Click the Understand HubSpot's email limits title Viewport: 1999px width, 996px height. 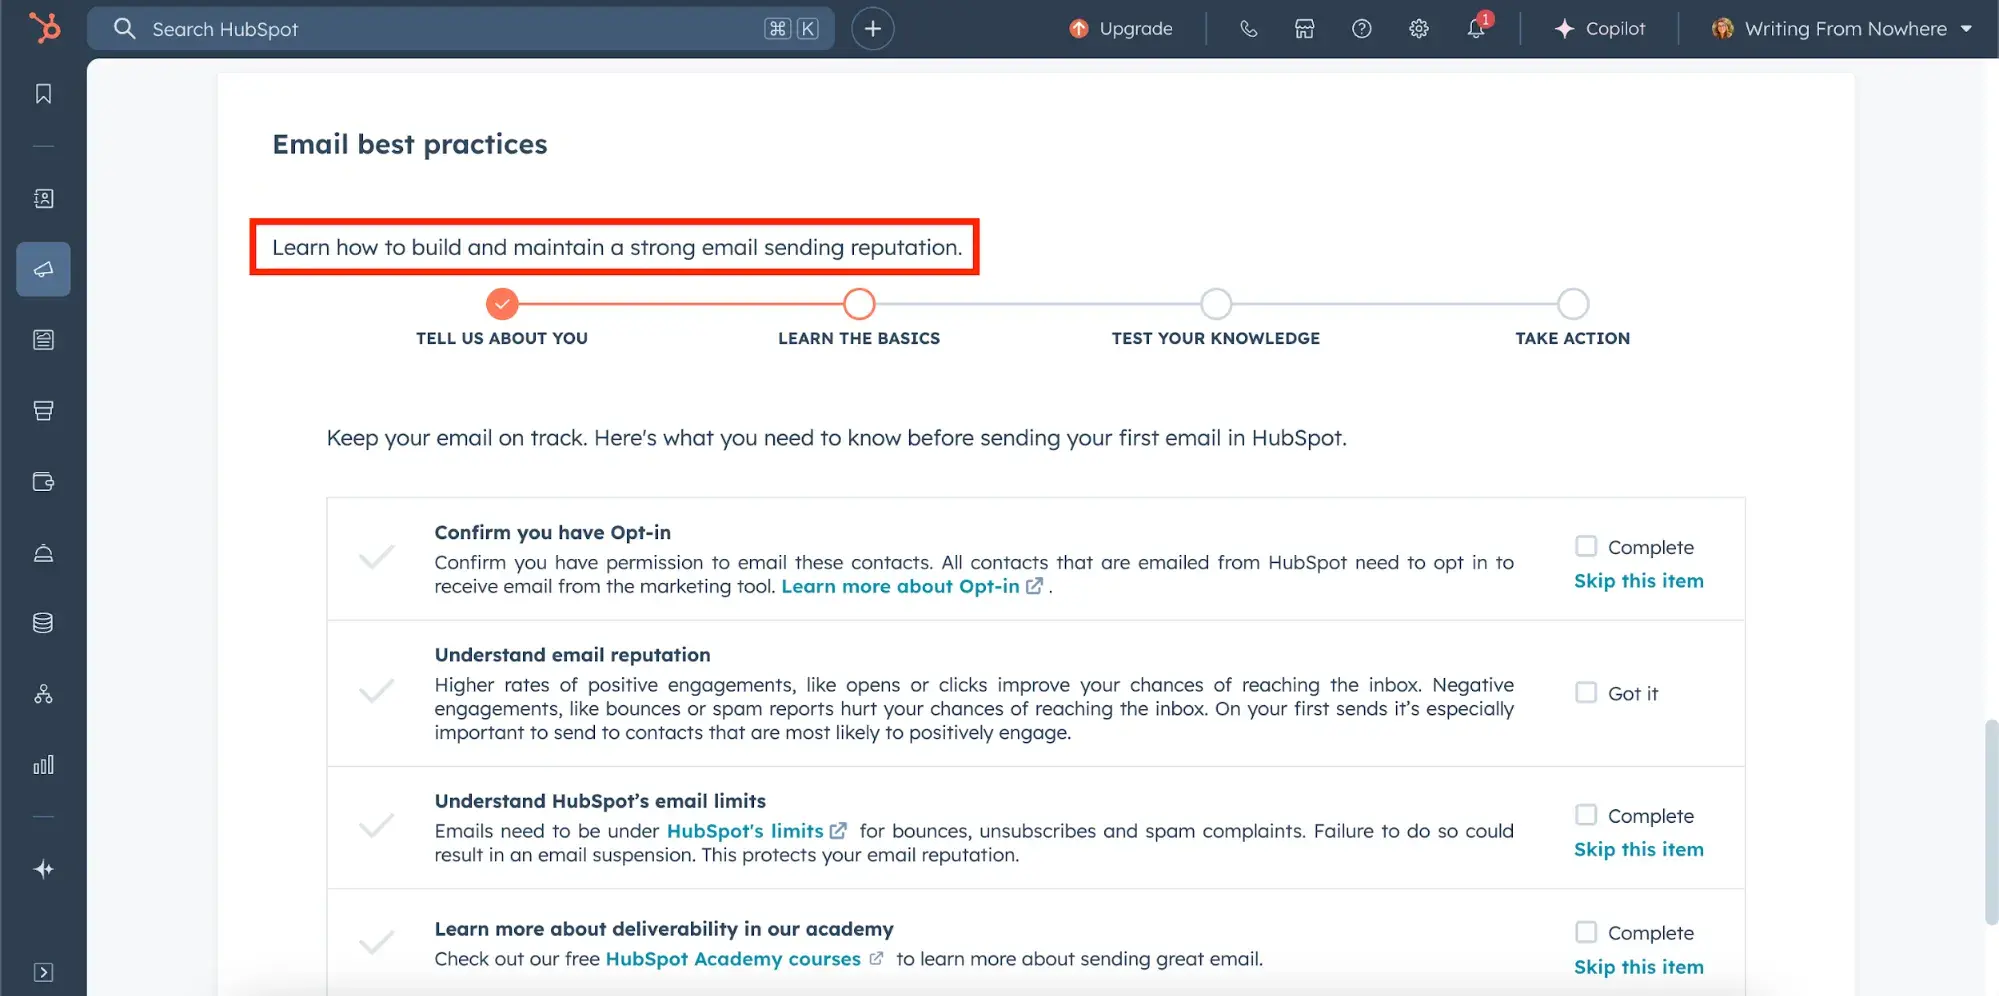[600, 801]
